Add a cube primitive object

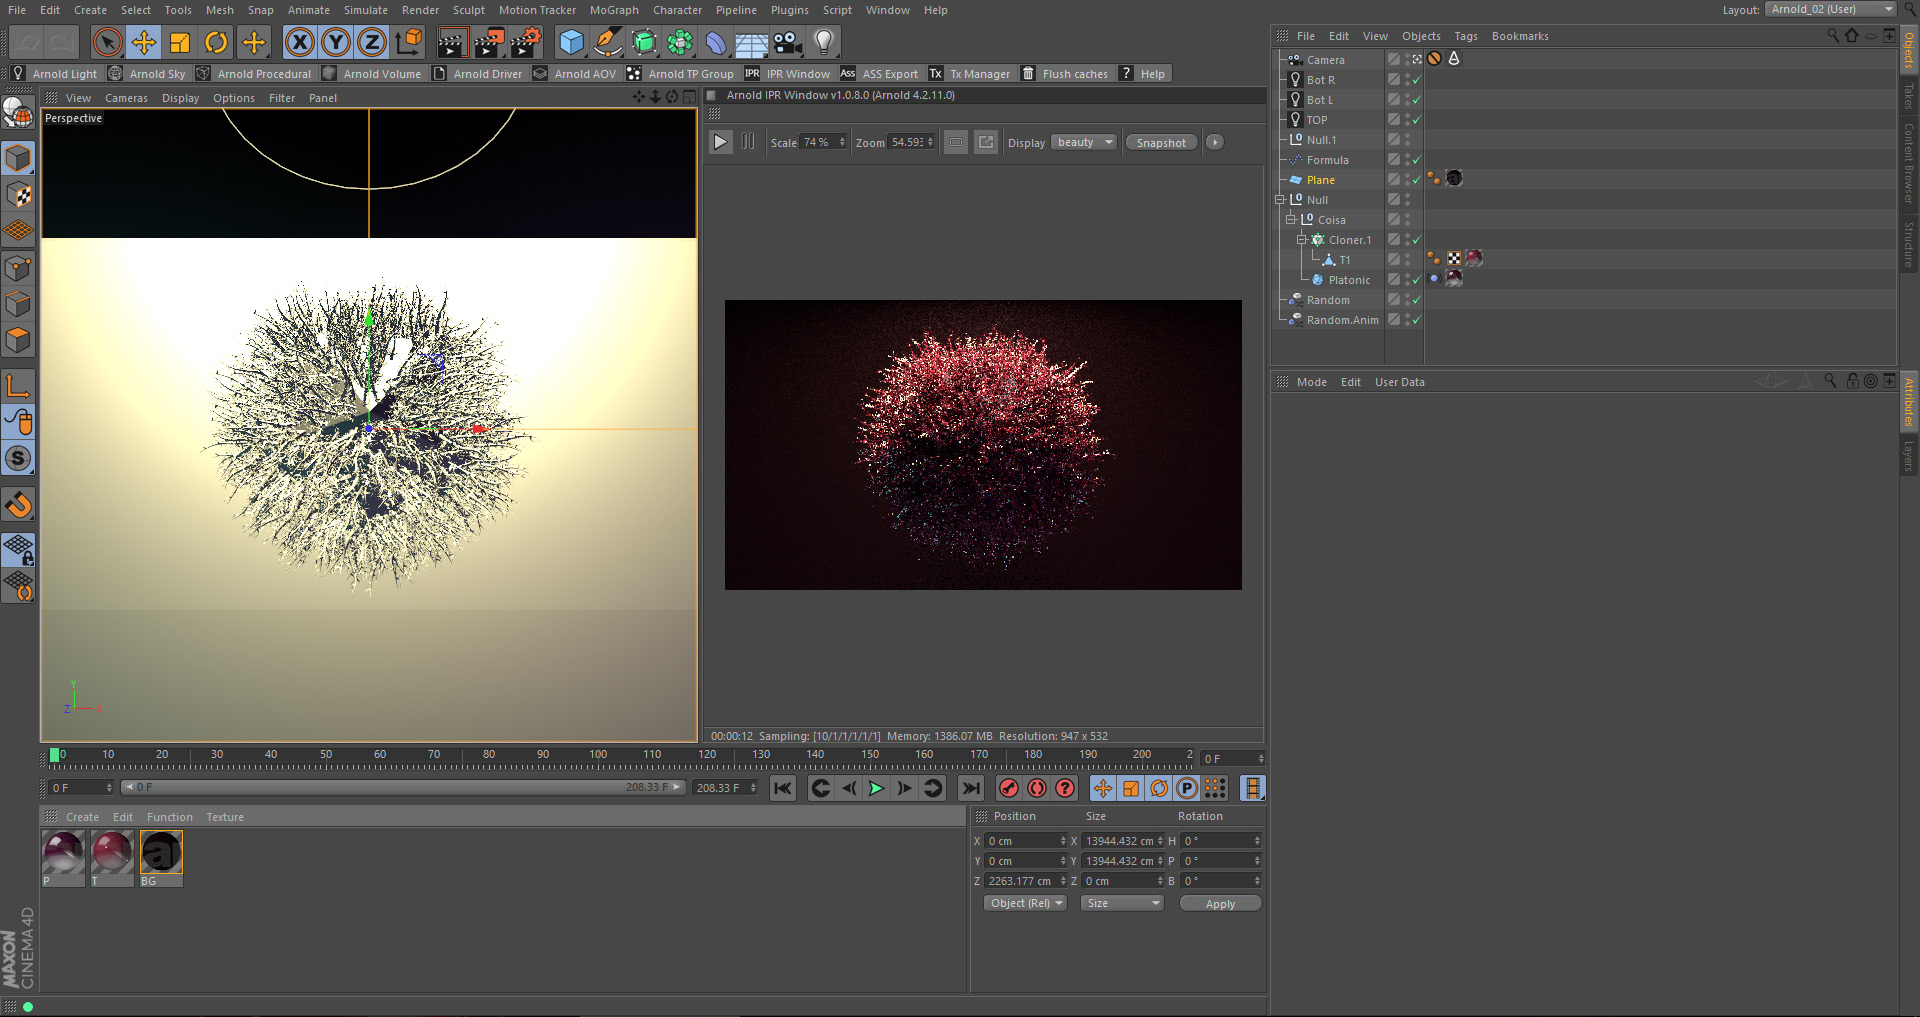click(571, 42)
